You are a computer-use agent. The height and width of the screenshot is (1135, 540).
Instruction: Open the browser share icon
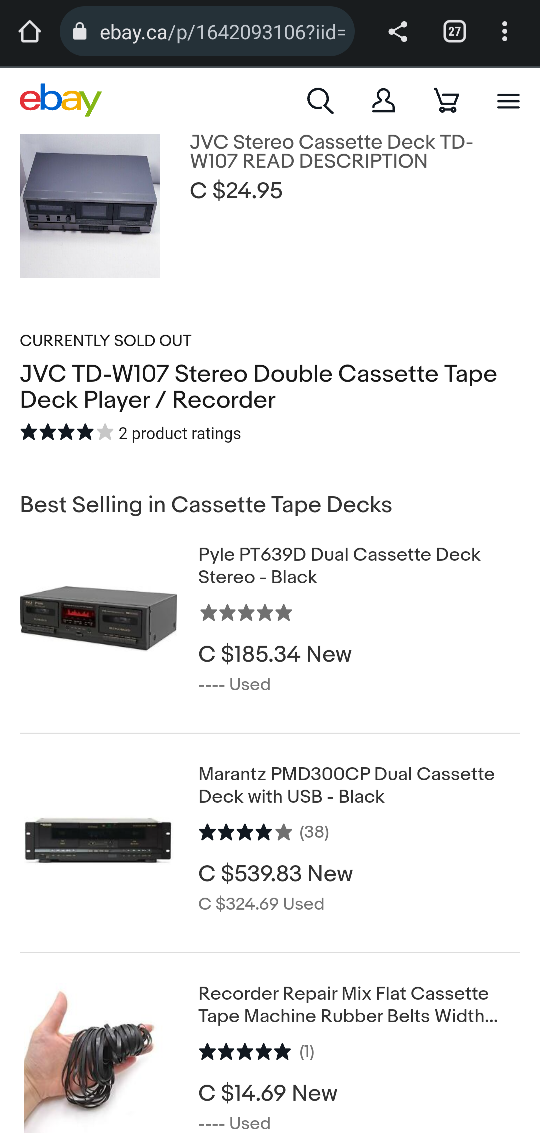pyautogui.click(x=397, y=32)
